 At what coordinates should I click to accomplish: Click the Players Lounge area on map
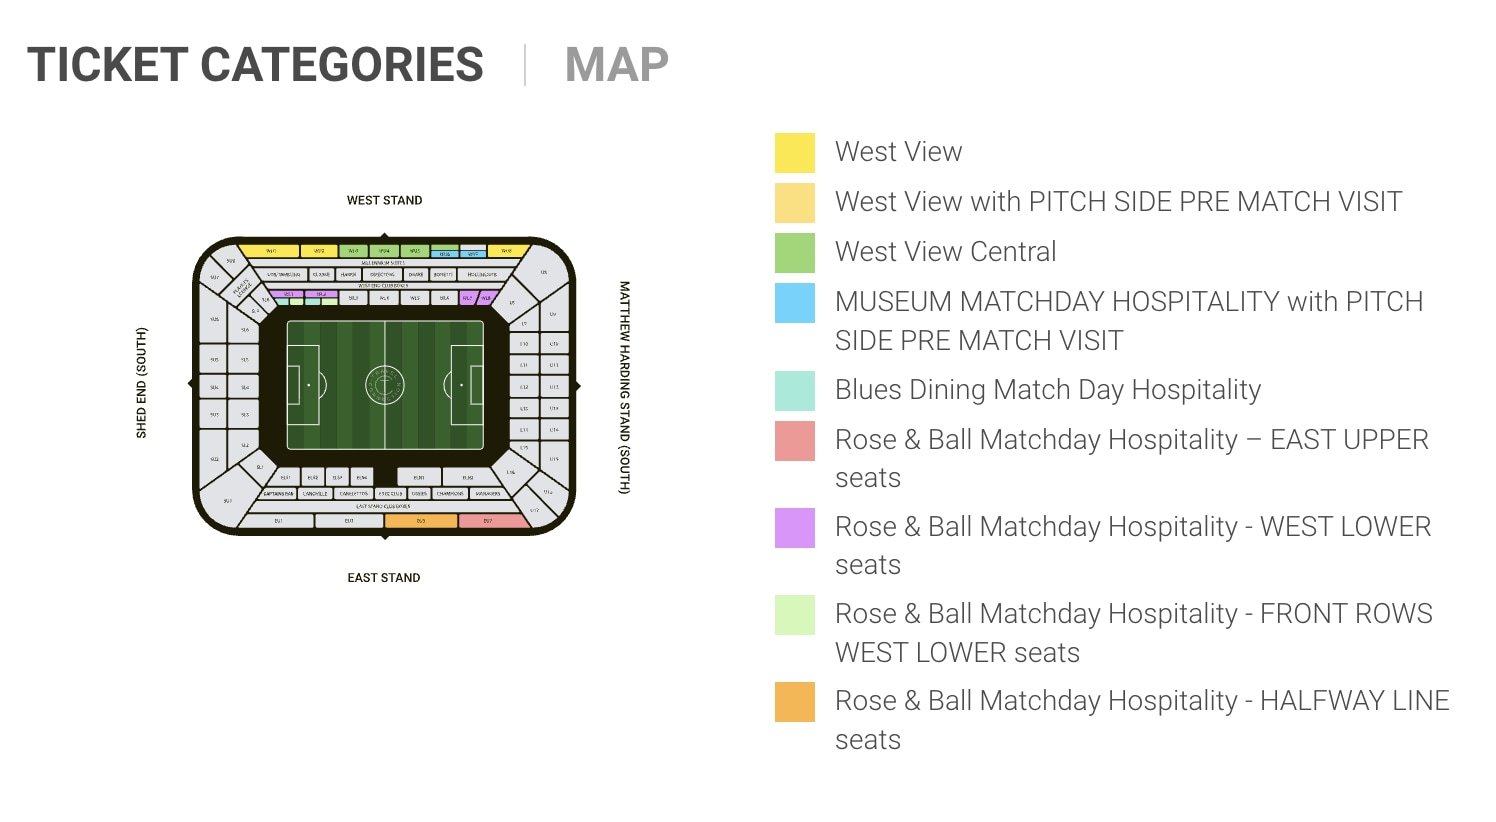(241, 289)
